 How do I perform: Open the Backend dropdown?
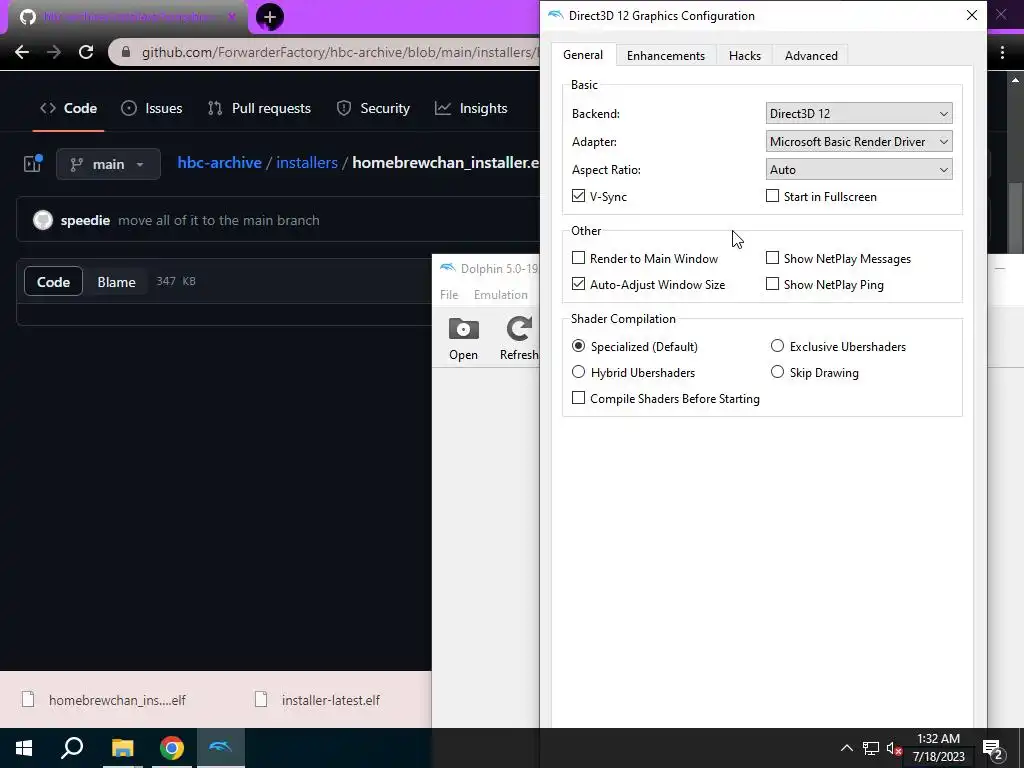pos(859,114)
